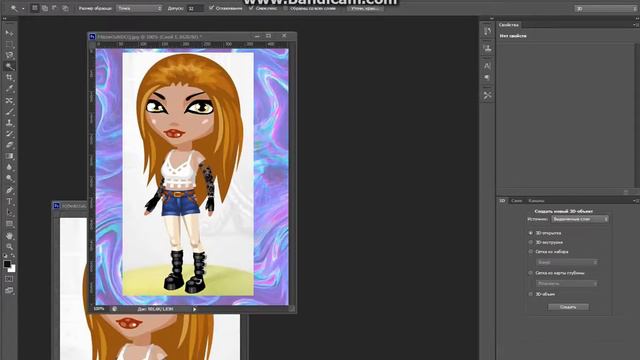
Task: Open the Размер образца dropdown
Action: [139, 8]
